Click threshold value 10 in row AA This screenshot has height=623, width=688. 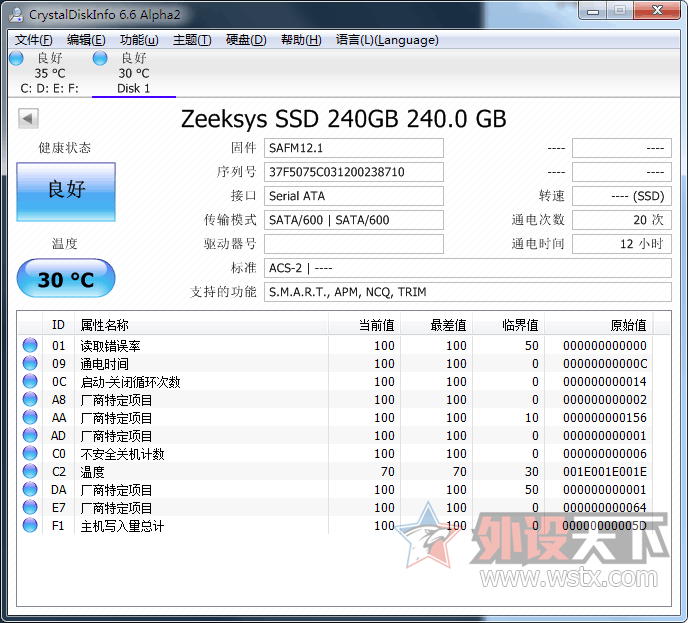tap(532, 418)
